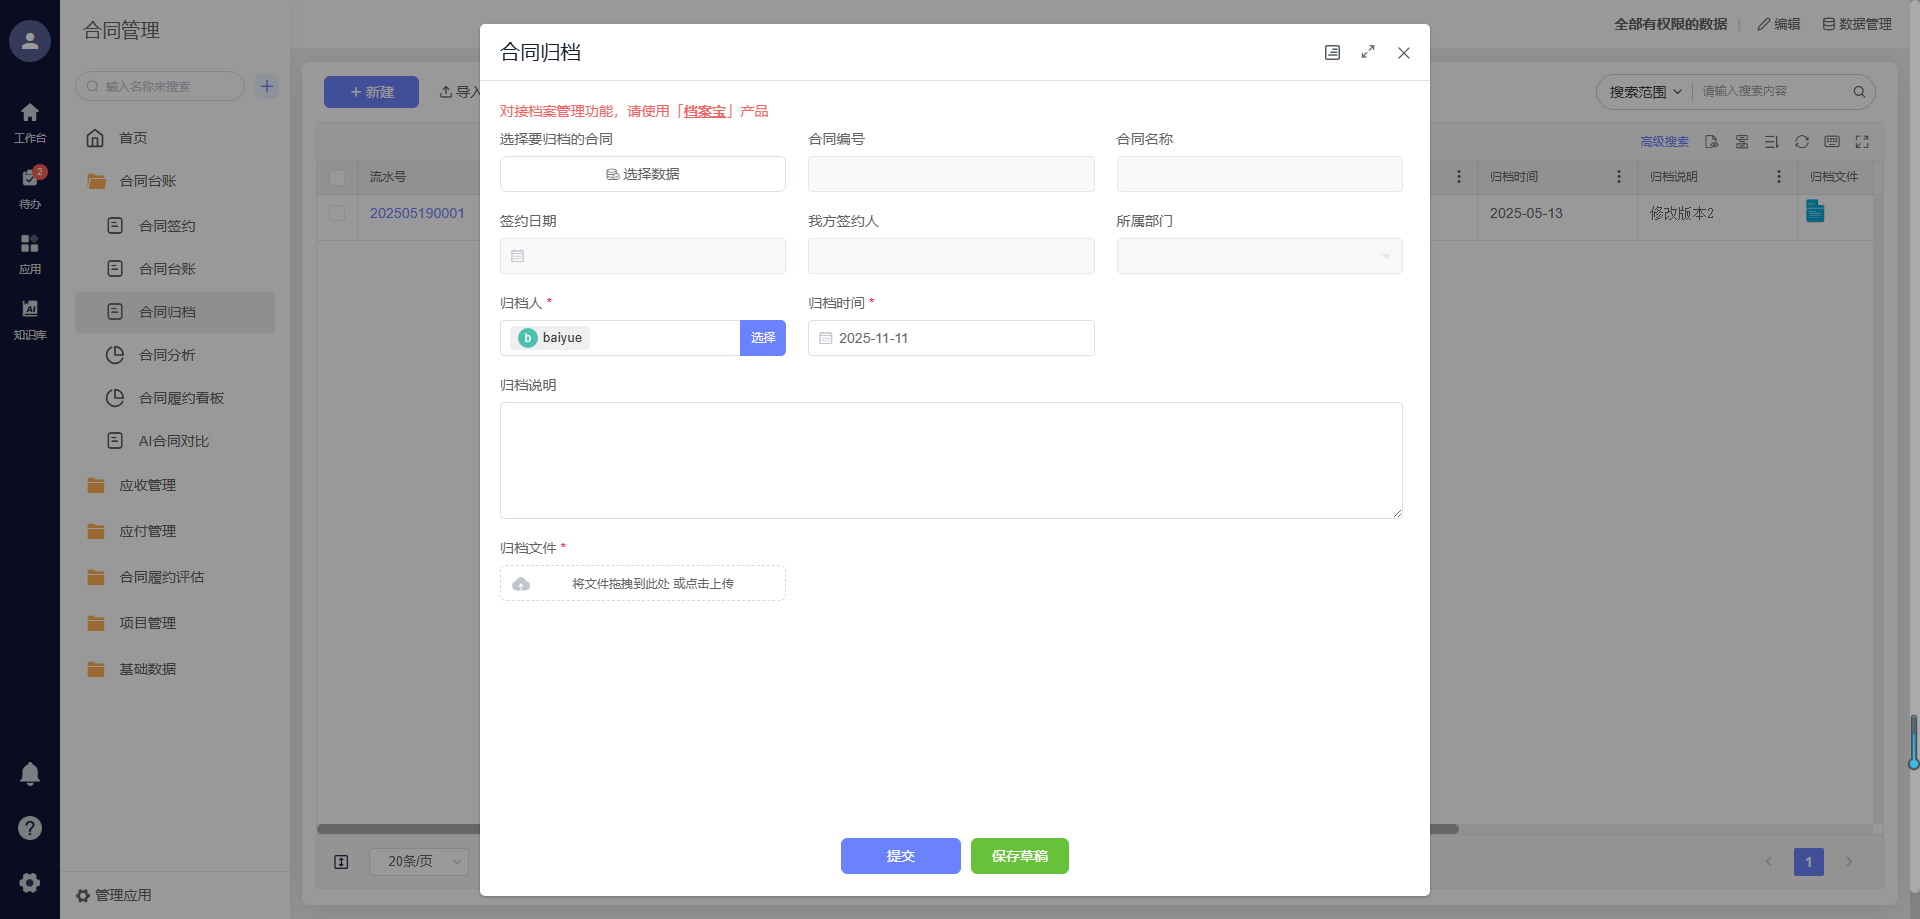The width and height of the screenshot is (1920, 919).
Task: Open the archived file document icon
Action: [1815, 211]
